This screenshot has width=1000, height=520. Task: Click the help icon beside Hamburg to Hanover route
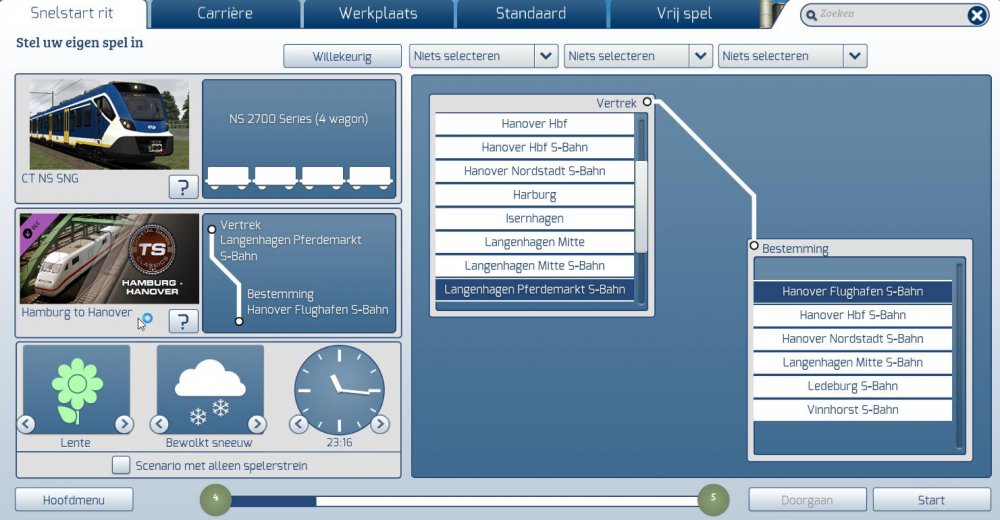pyautogui.click(x=183, y=321)
